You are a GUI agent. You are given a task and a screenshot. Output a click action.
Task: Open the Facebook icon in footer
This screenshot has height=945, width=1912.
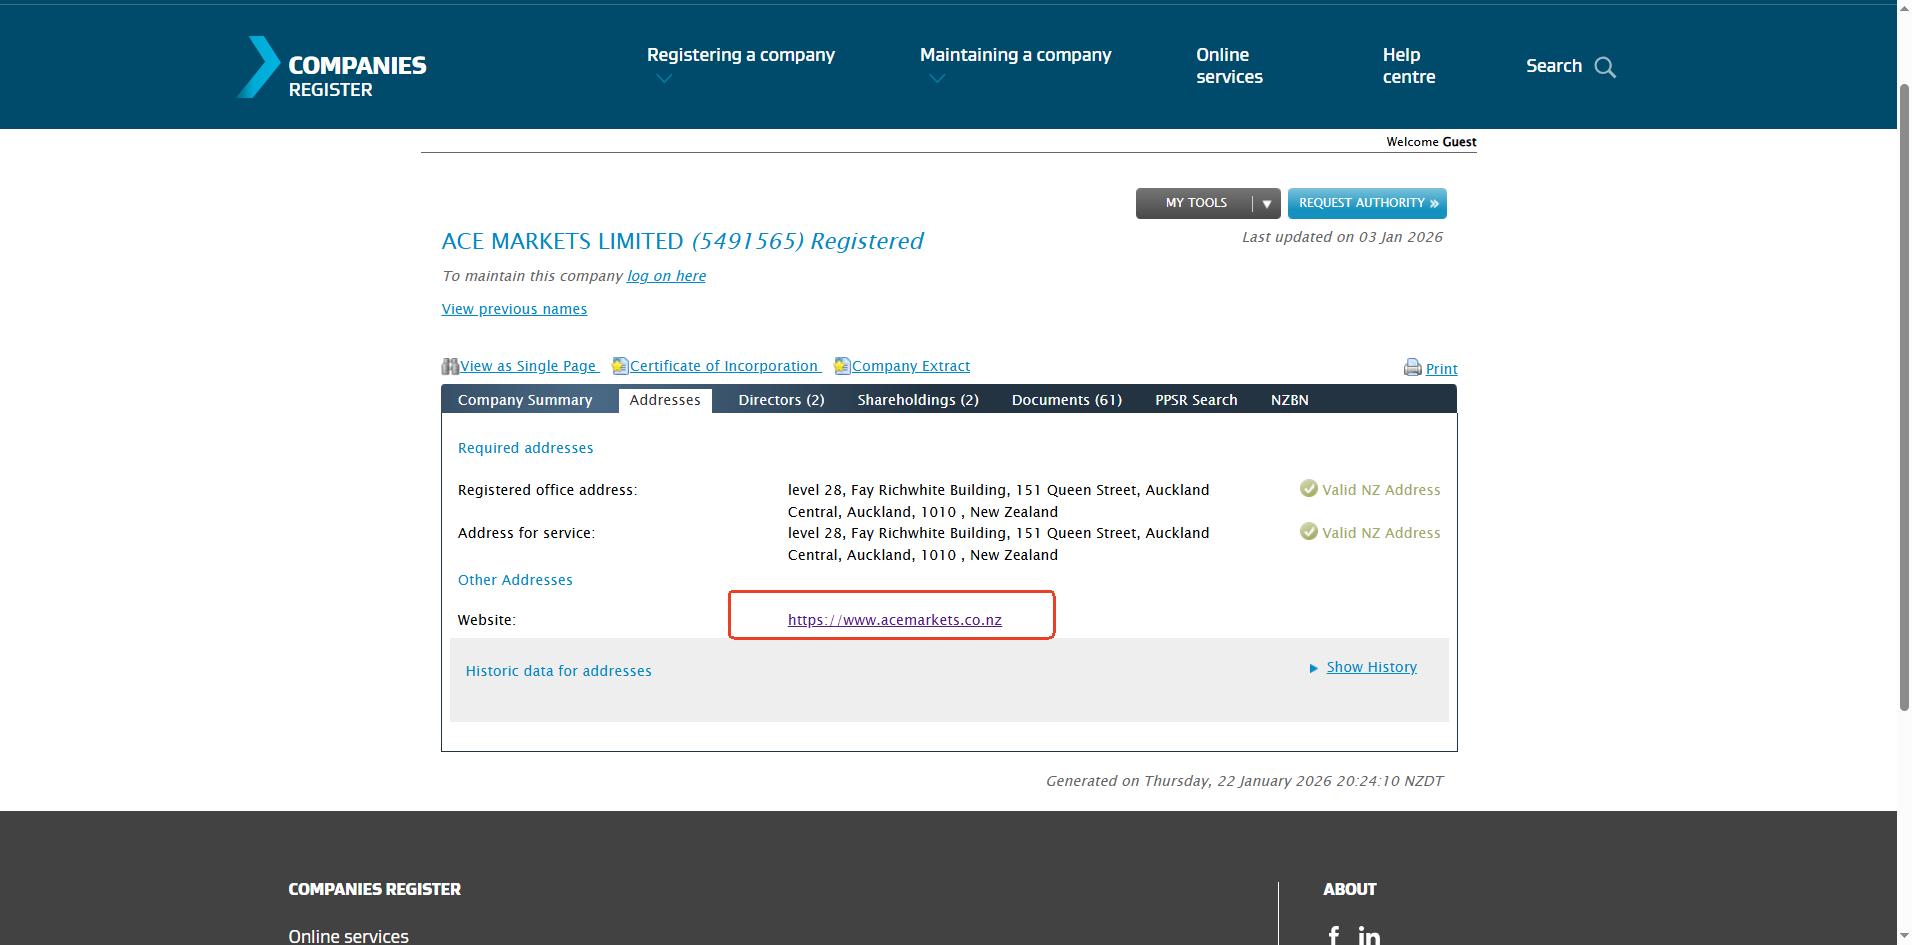coord(1333,936)
